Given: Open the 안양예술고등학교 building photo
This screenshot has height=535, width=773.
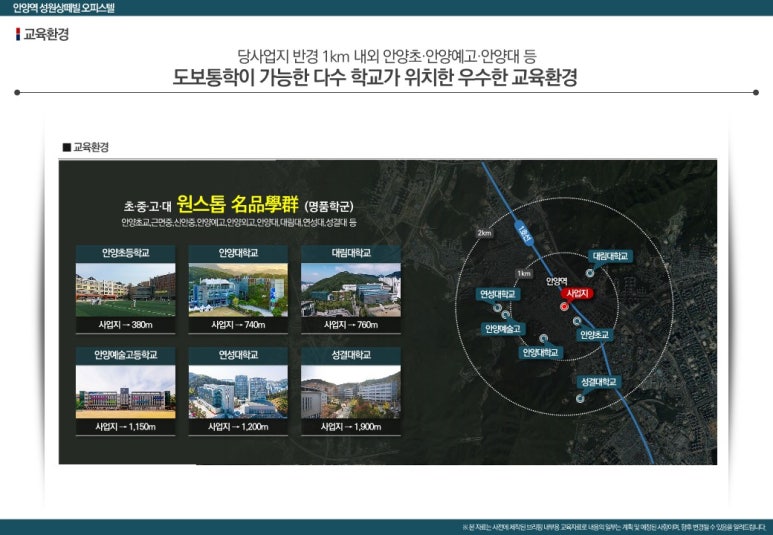Looking at the screenshot, I should [125, 392].
